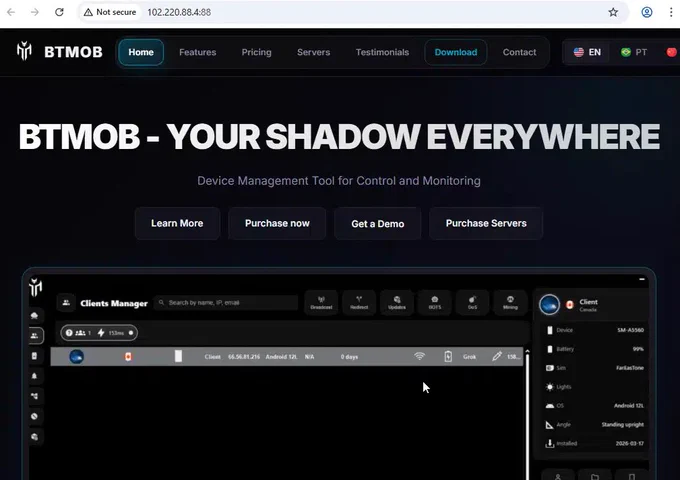This screenshot has height=480, width=680.
Task: Click the Search by name, IP, email field
Action: click(x=226, y=303)
